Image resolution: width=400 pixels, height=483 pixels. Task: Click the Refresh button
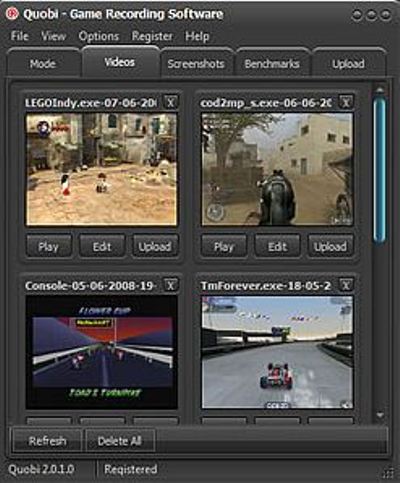coord(47,441)
